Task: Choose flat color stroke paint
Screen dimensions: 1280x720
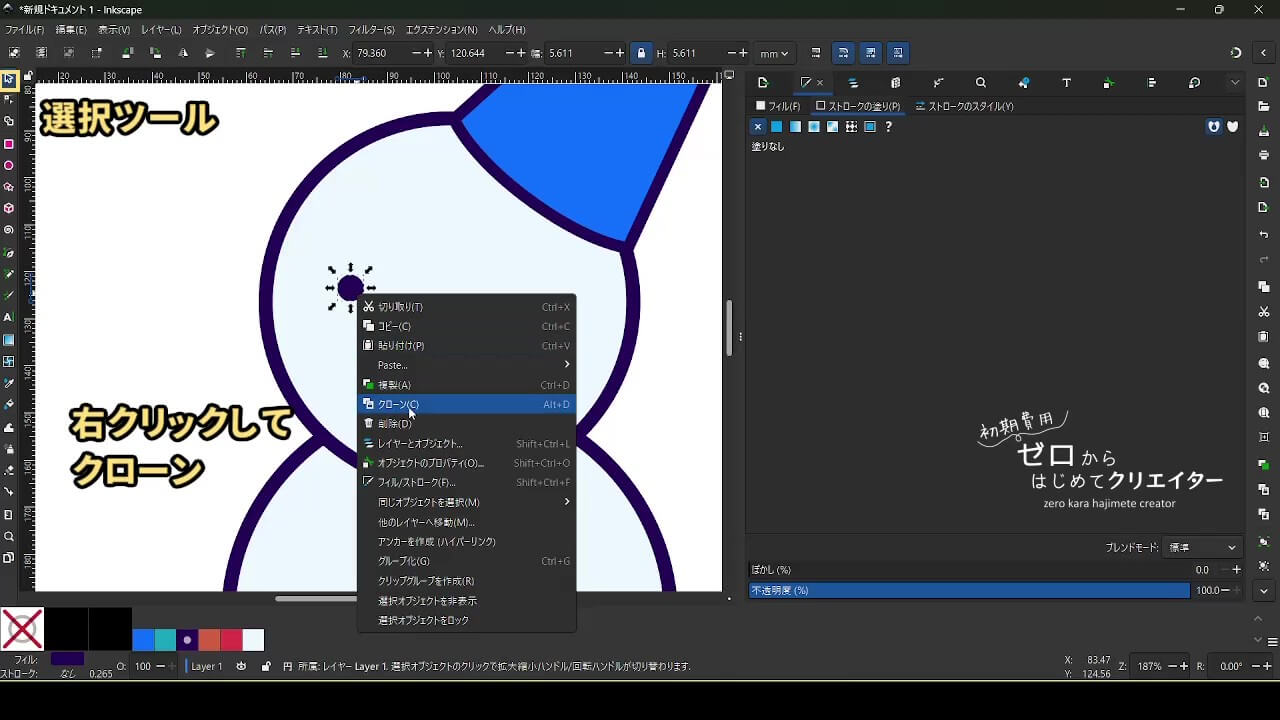Action: coord(776,127)
